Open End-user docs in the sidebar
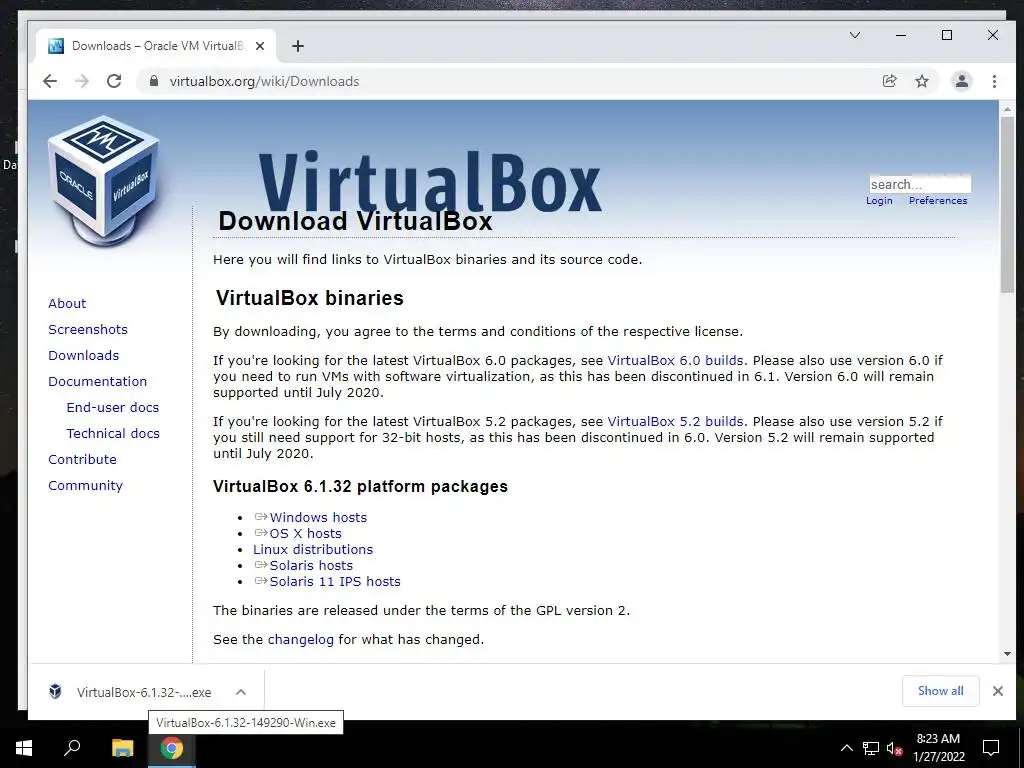 tap(113, 408)
